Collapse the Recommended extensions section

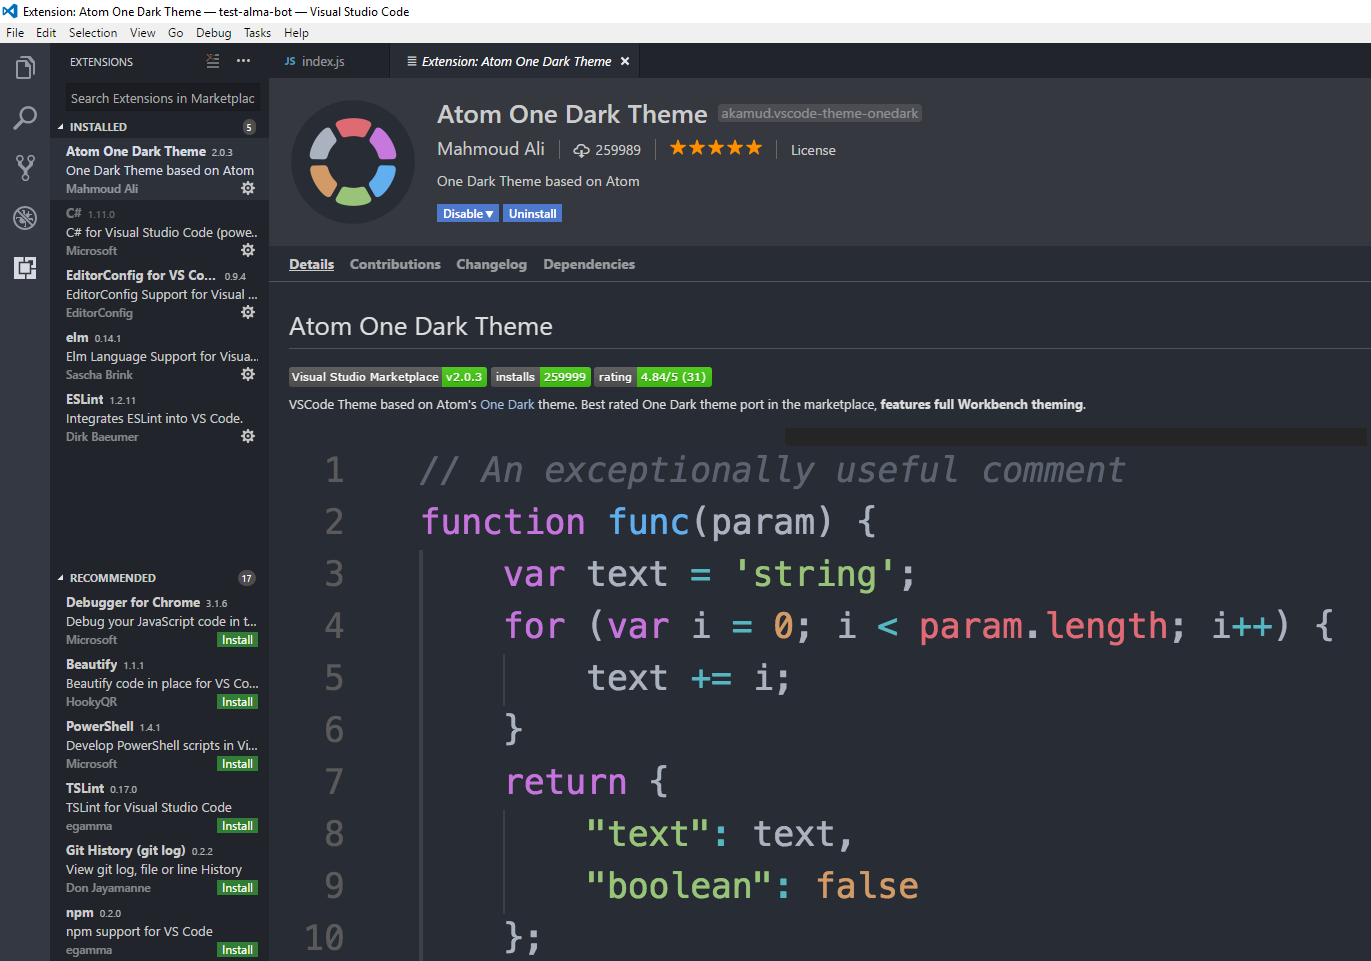point(60,578)
